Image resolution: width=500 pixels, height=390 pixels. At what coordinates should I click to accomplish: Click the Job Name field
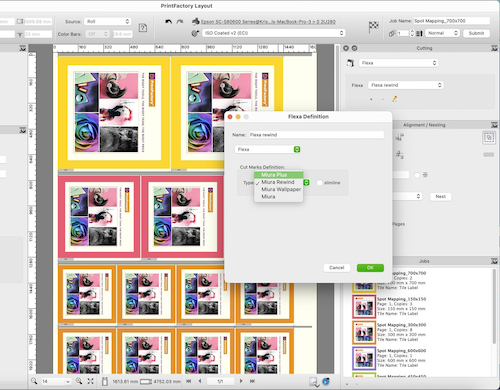click(x=452, y=21)
